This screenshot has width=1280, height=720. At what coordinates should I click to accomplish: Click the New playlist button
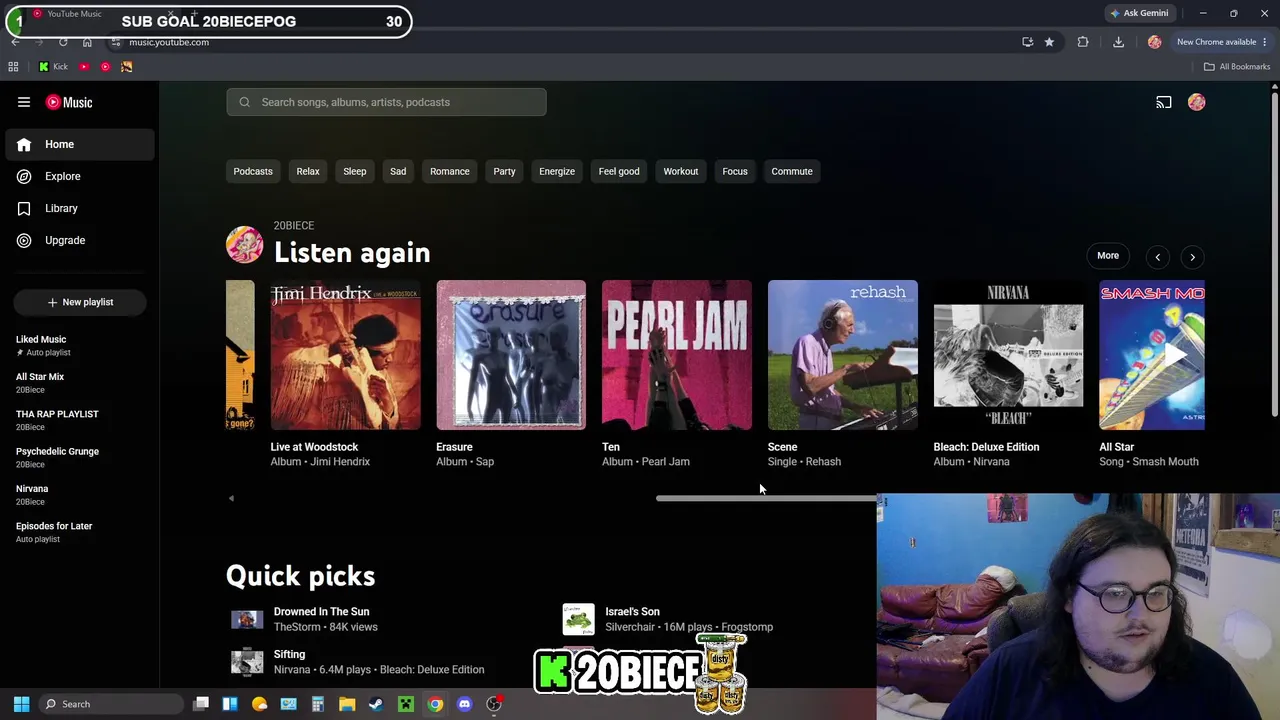pyautogui.click(x=80, y=302)
